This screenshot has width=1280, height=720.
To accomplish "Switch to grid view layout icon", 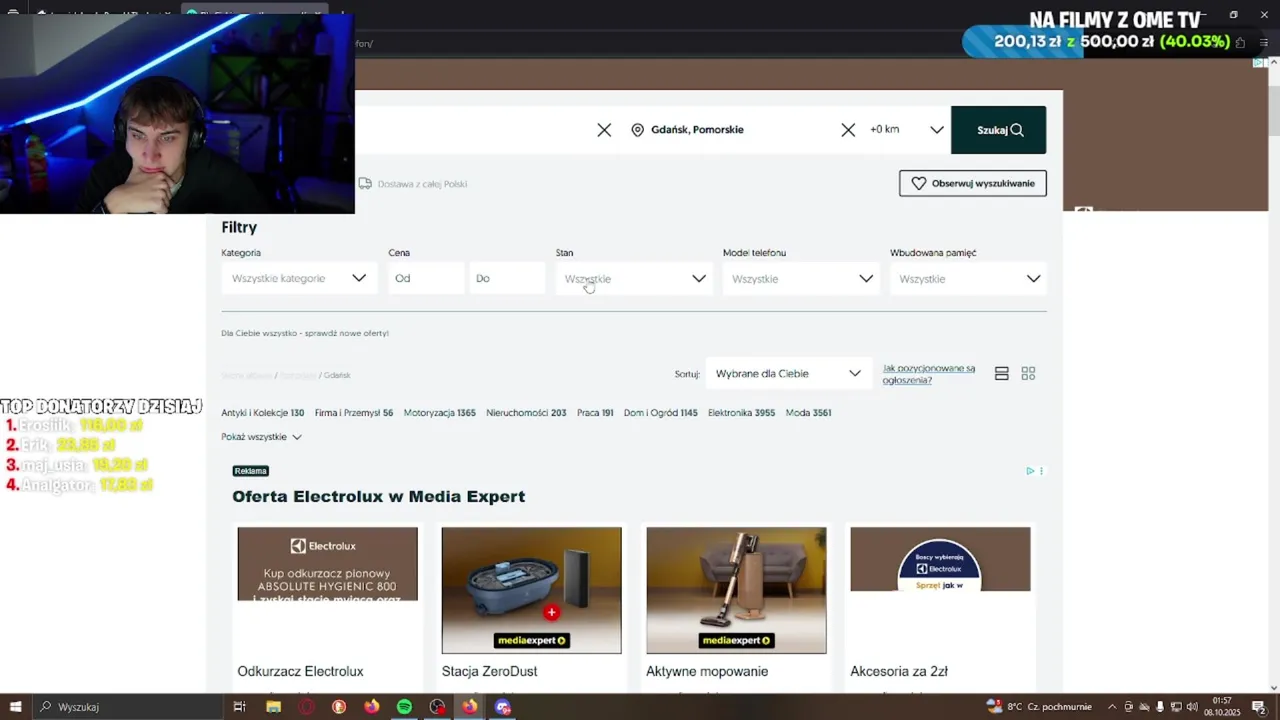I will (1028, 374).
